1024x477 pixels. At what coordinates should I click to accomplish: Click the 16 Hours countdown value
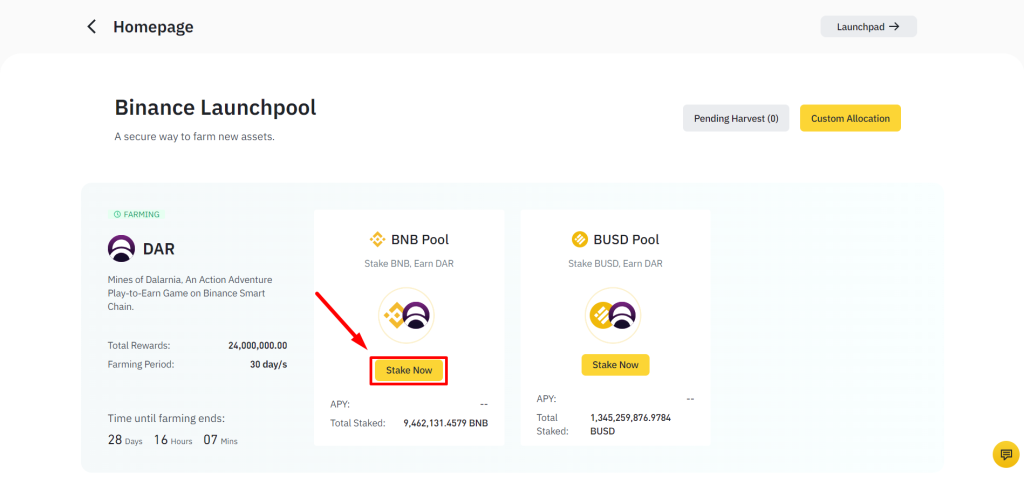click(173, 440)
